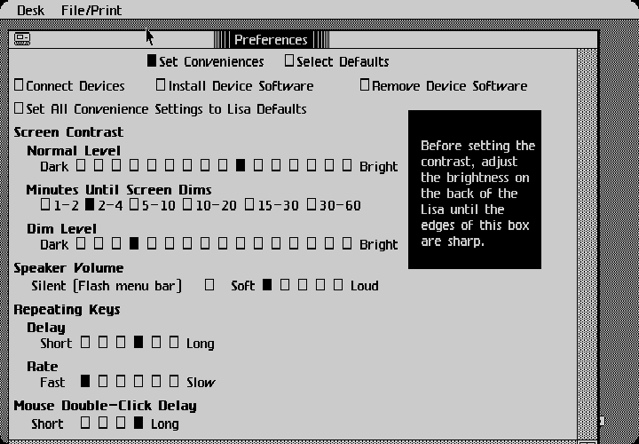The width and height of the screenshot is (639, 444).
Task: Click the filled Fast repeat rate box
Action: click(85, 381)
